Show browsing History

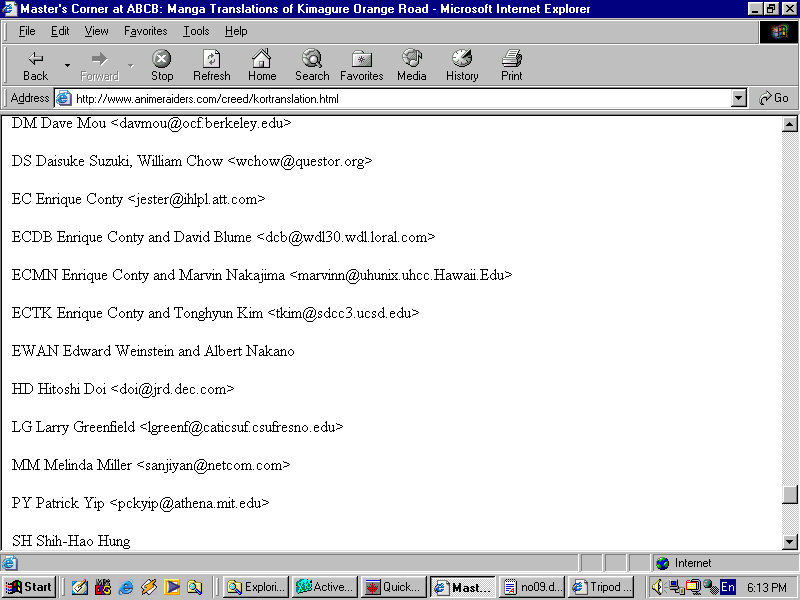[462, 65]
